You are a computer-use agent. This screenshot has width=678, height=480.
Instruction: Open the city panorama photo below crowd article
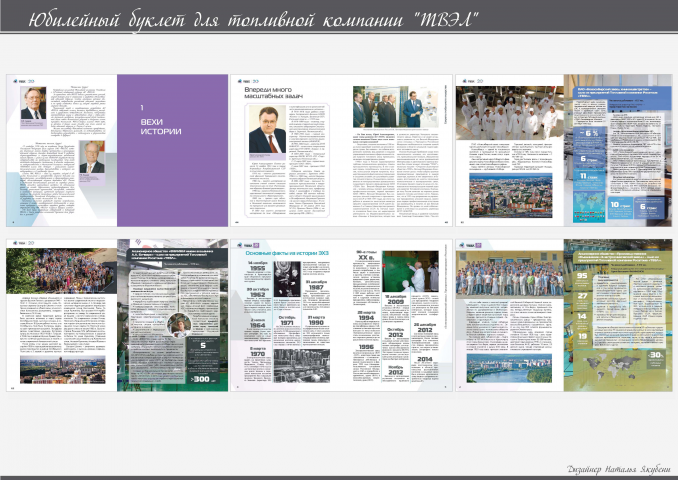[63, 370]
